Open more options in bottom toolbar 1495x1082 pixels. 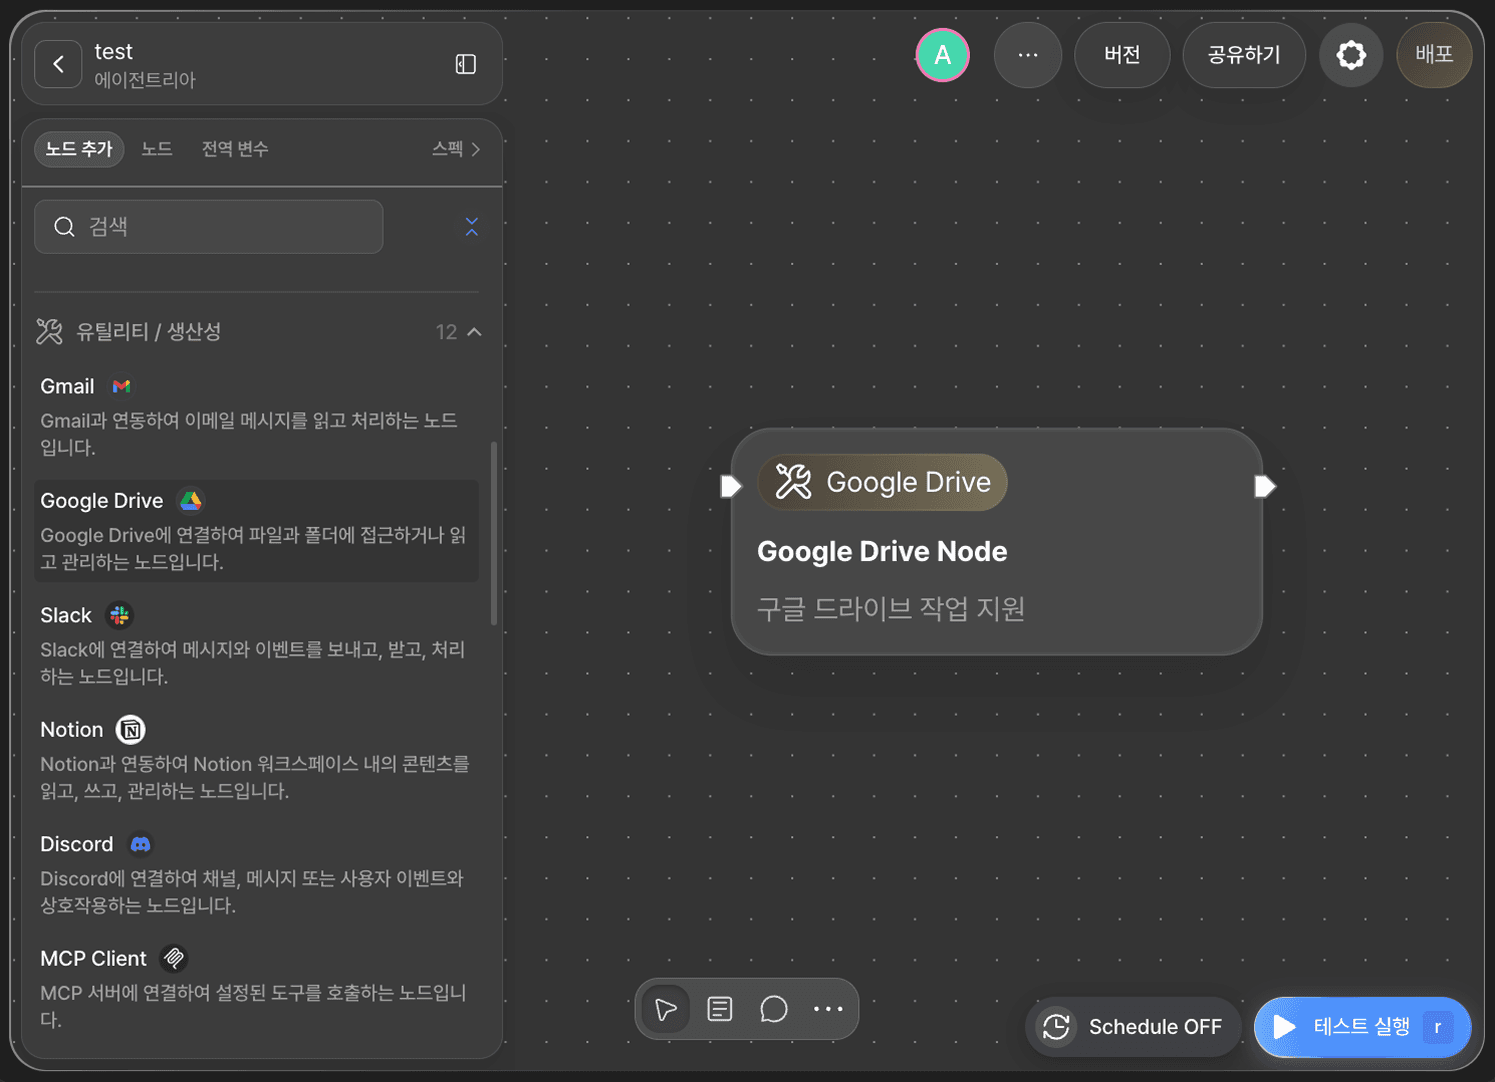[x=828, y=1009]
